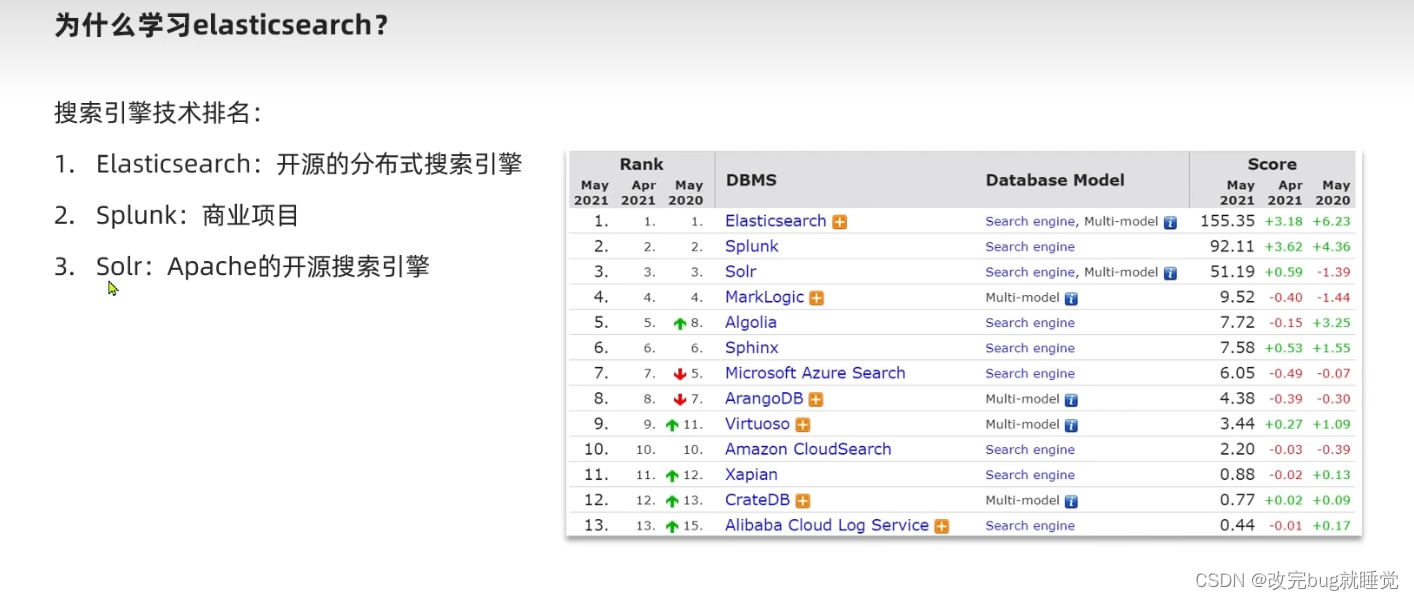This screenshot has width=1414, height=600.
Task: Open the blue info icon in CrateDB row
Action: click(x=1071, y=501)
